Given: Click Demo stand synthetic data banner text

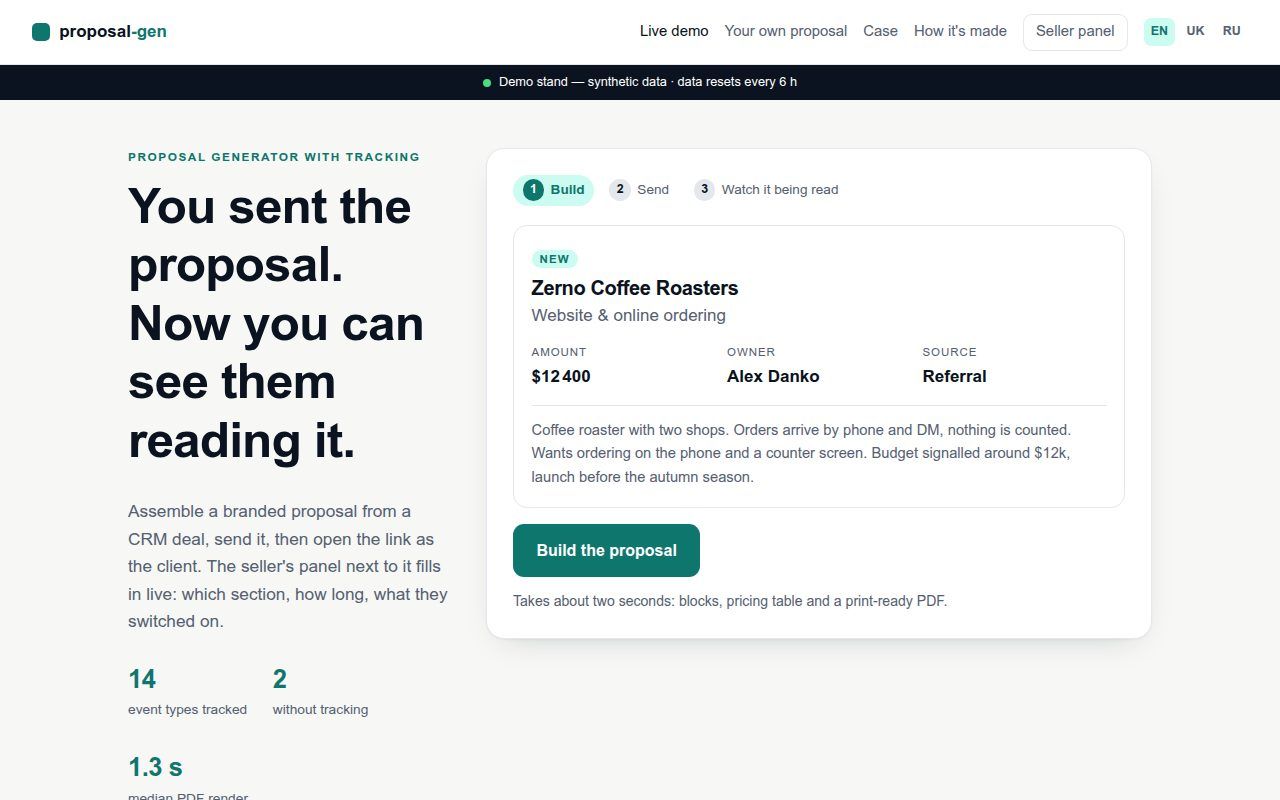Looking at the screenshot, I should (x=648, y=82).
